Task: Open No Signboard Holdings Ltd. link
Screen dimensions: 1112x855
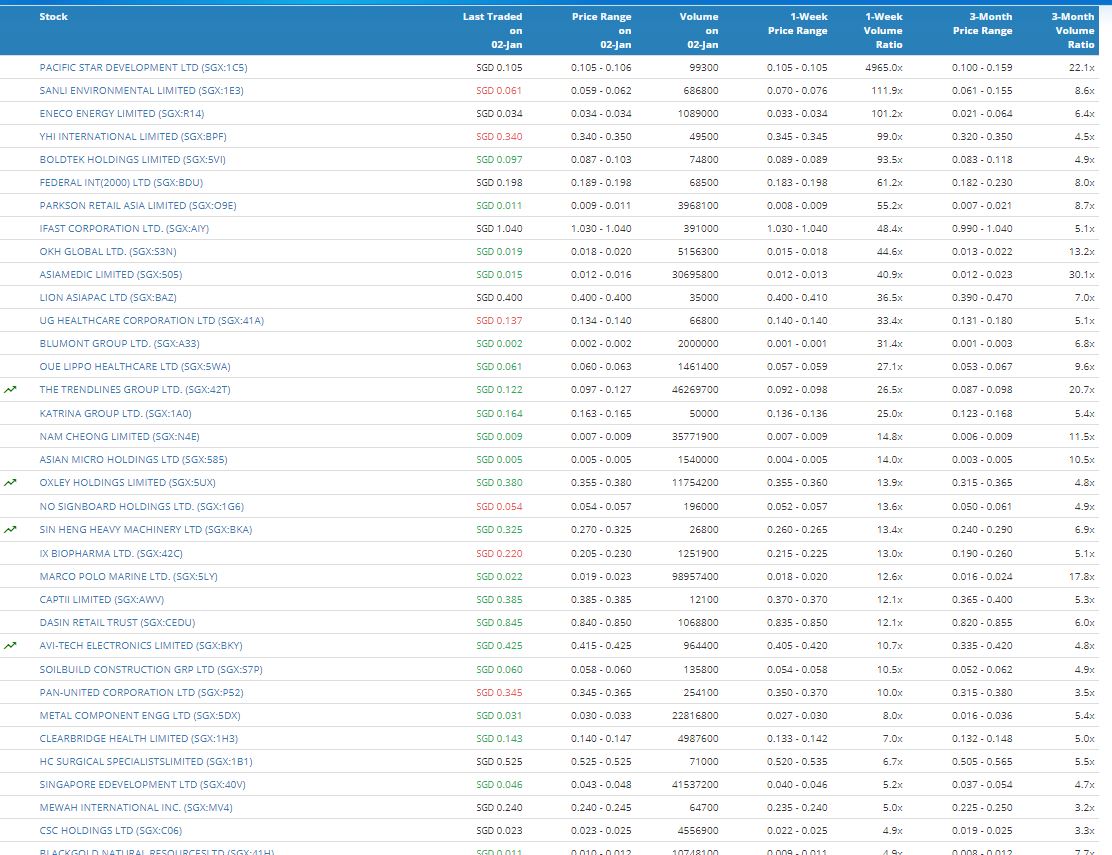Action: (x=141, y=506)
